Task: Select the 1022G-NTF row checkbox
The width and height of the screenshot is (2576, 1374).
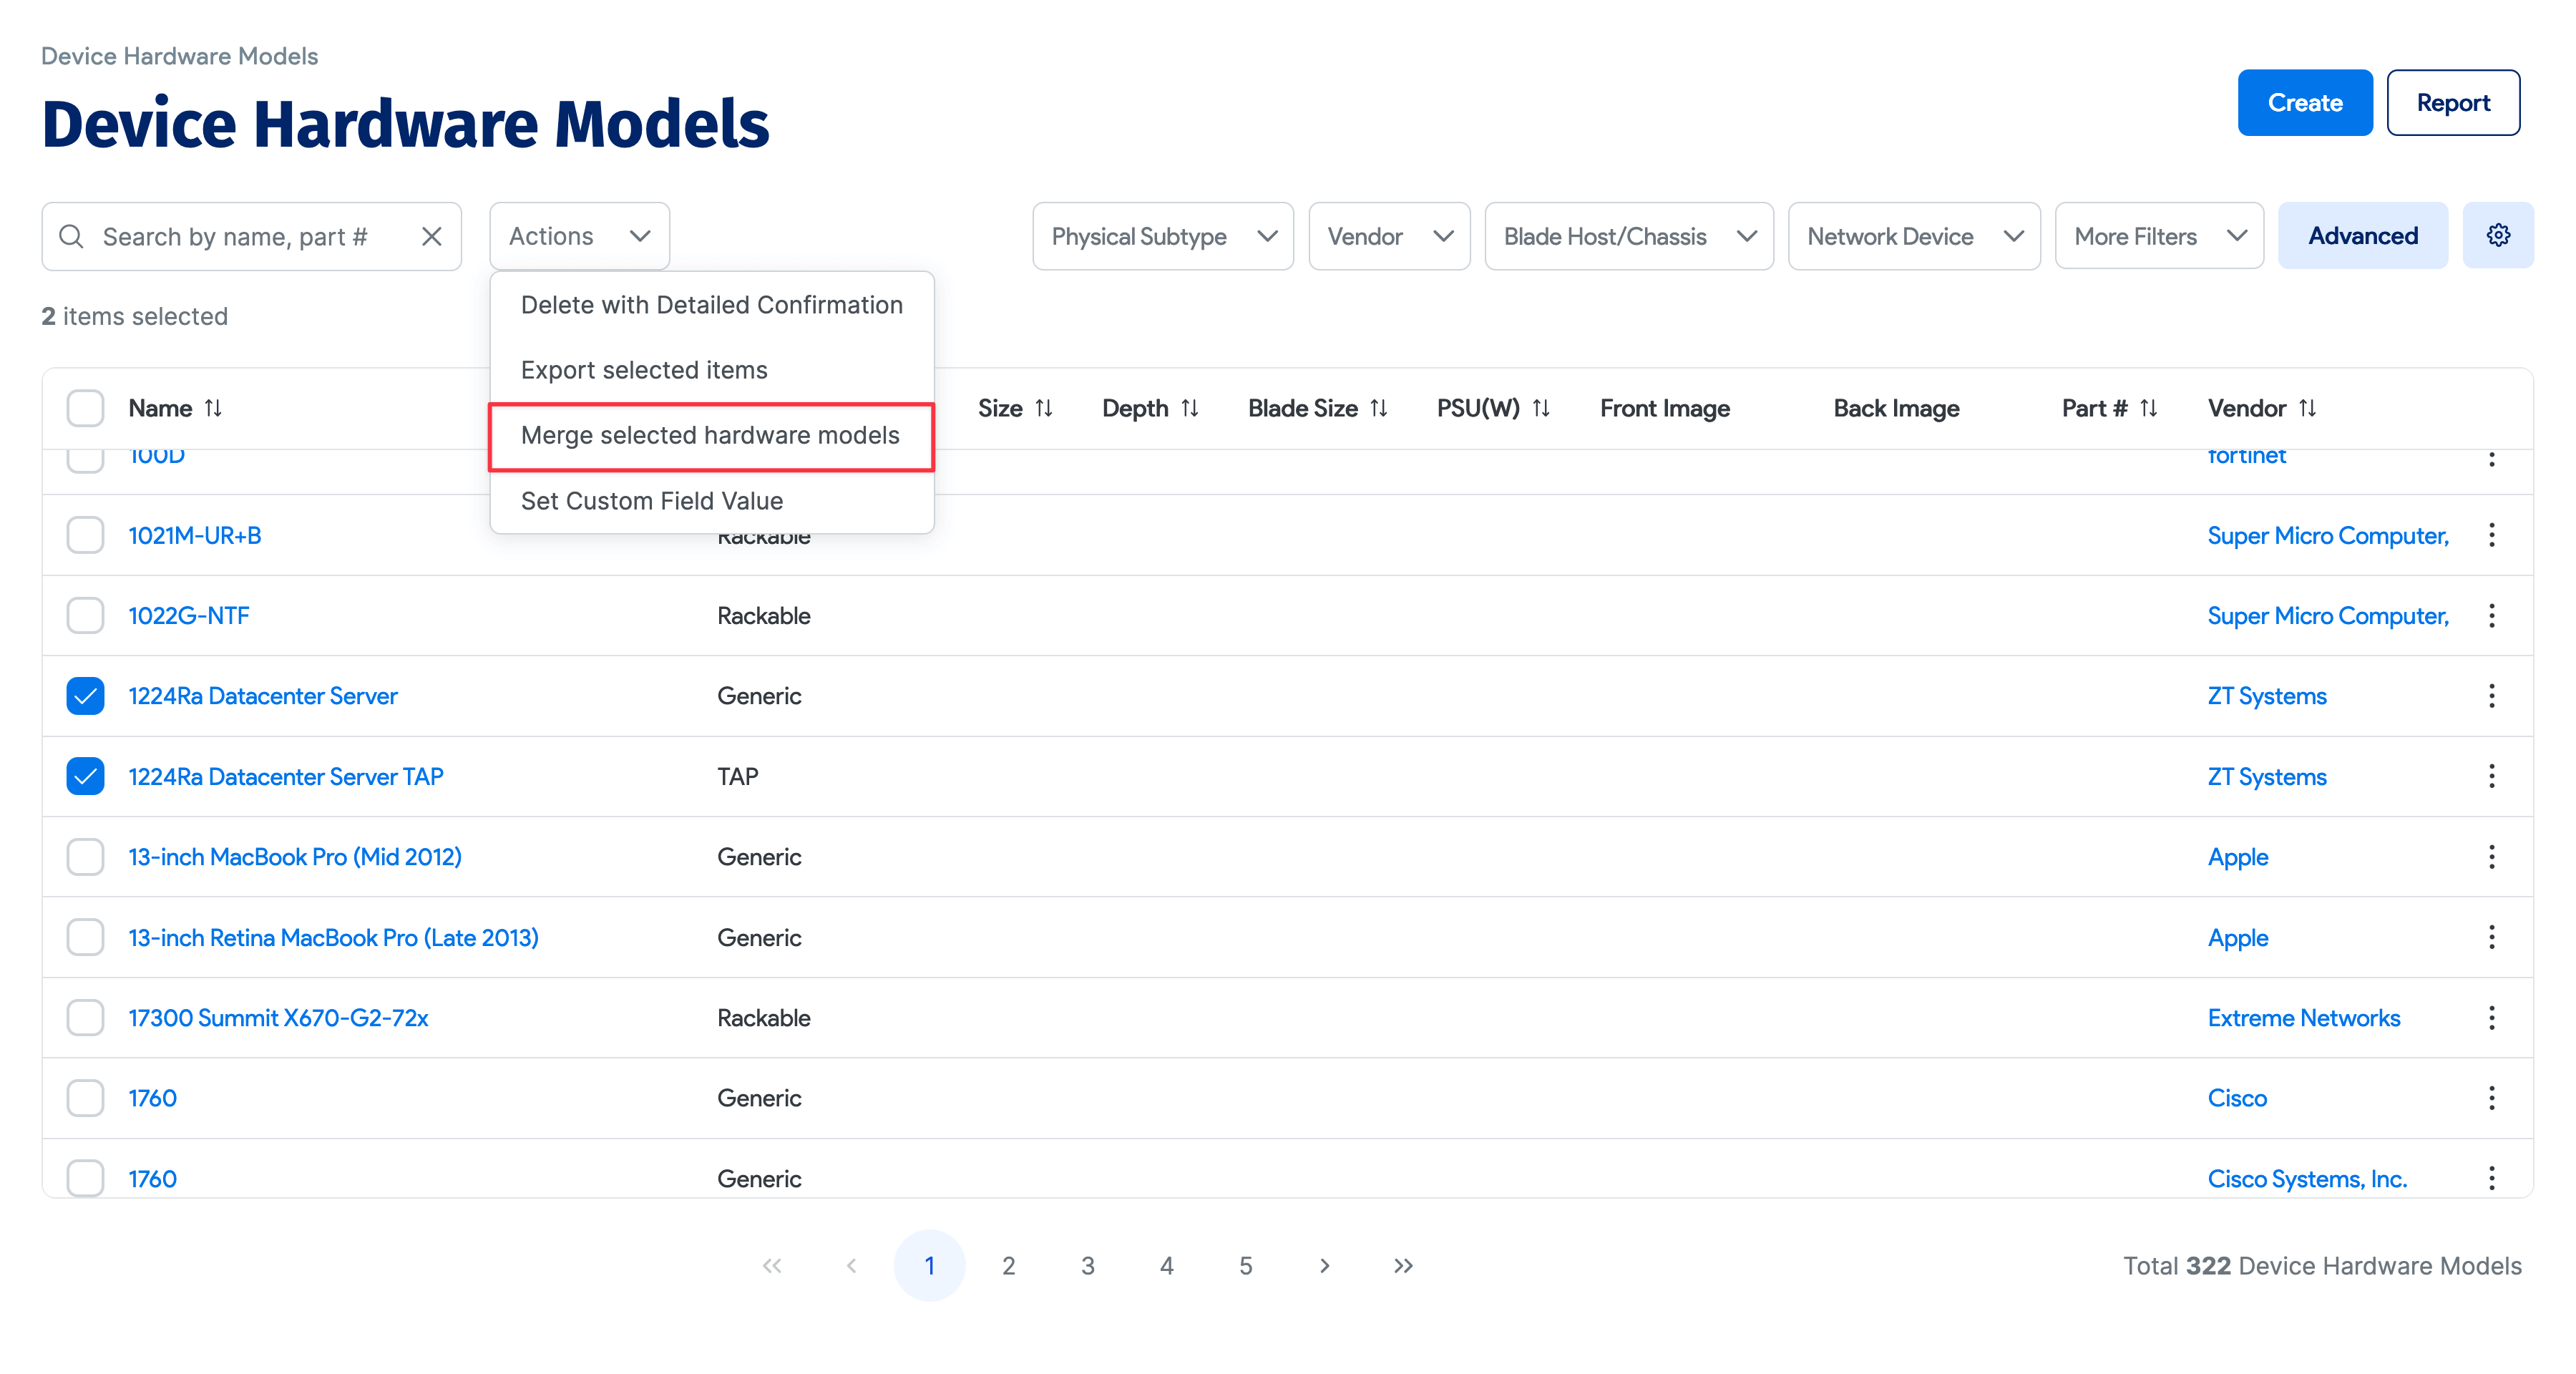Action: click(85, 615)
